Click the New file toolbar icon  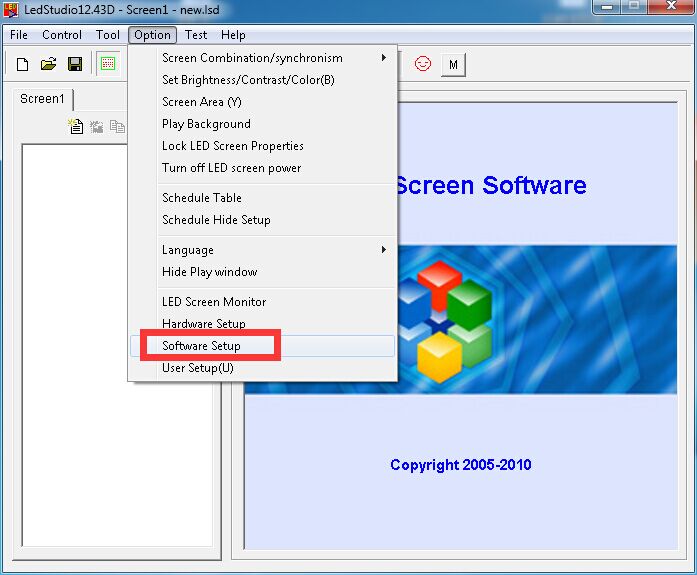22,64
